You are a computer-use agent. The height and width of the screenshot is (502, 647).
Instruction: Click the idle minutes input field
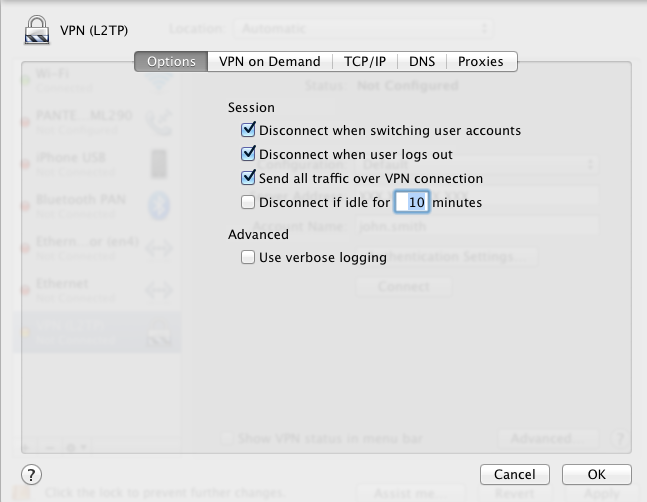(412, 202)
